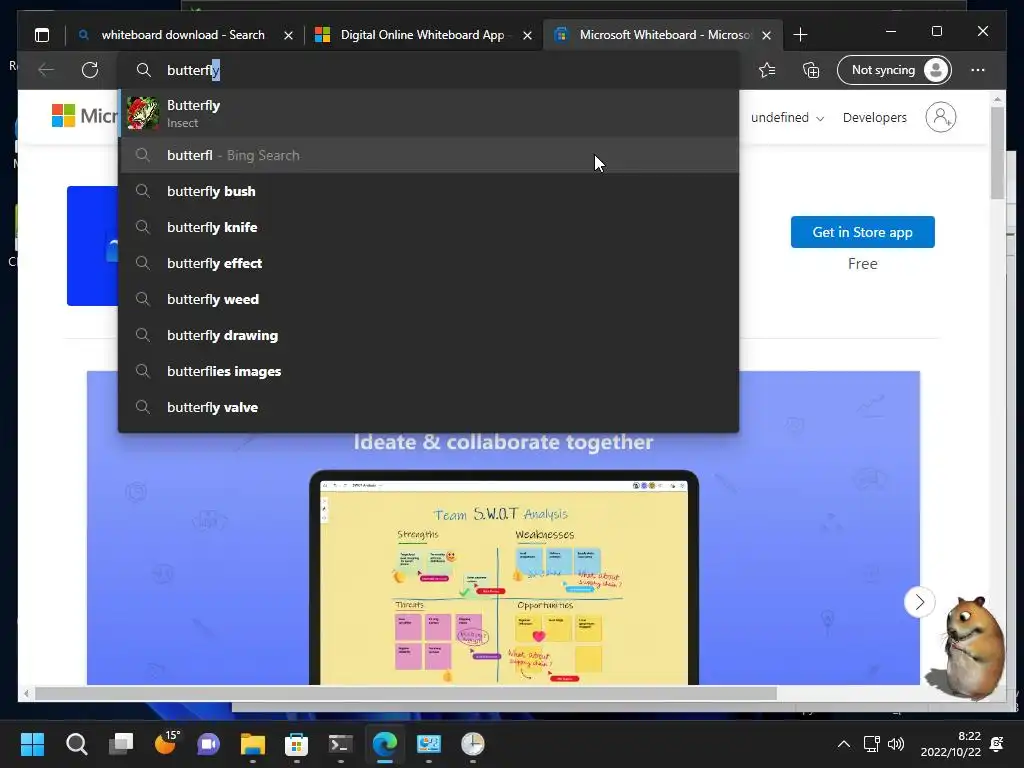Choose butterfly effect suggestion

pyautogui.click(x=428, y=263)
